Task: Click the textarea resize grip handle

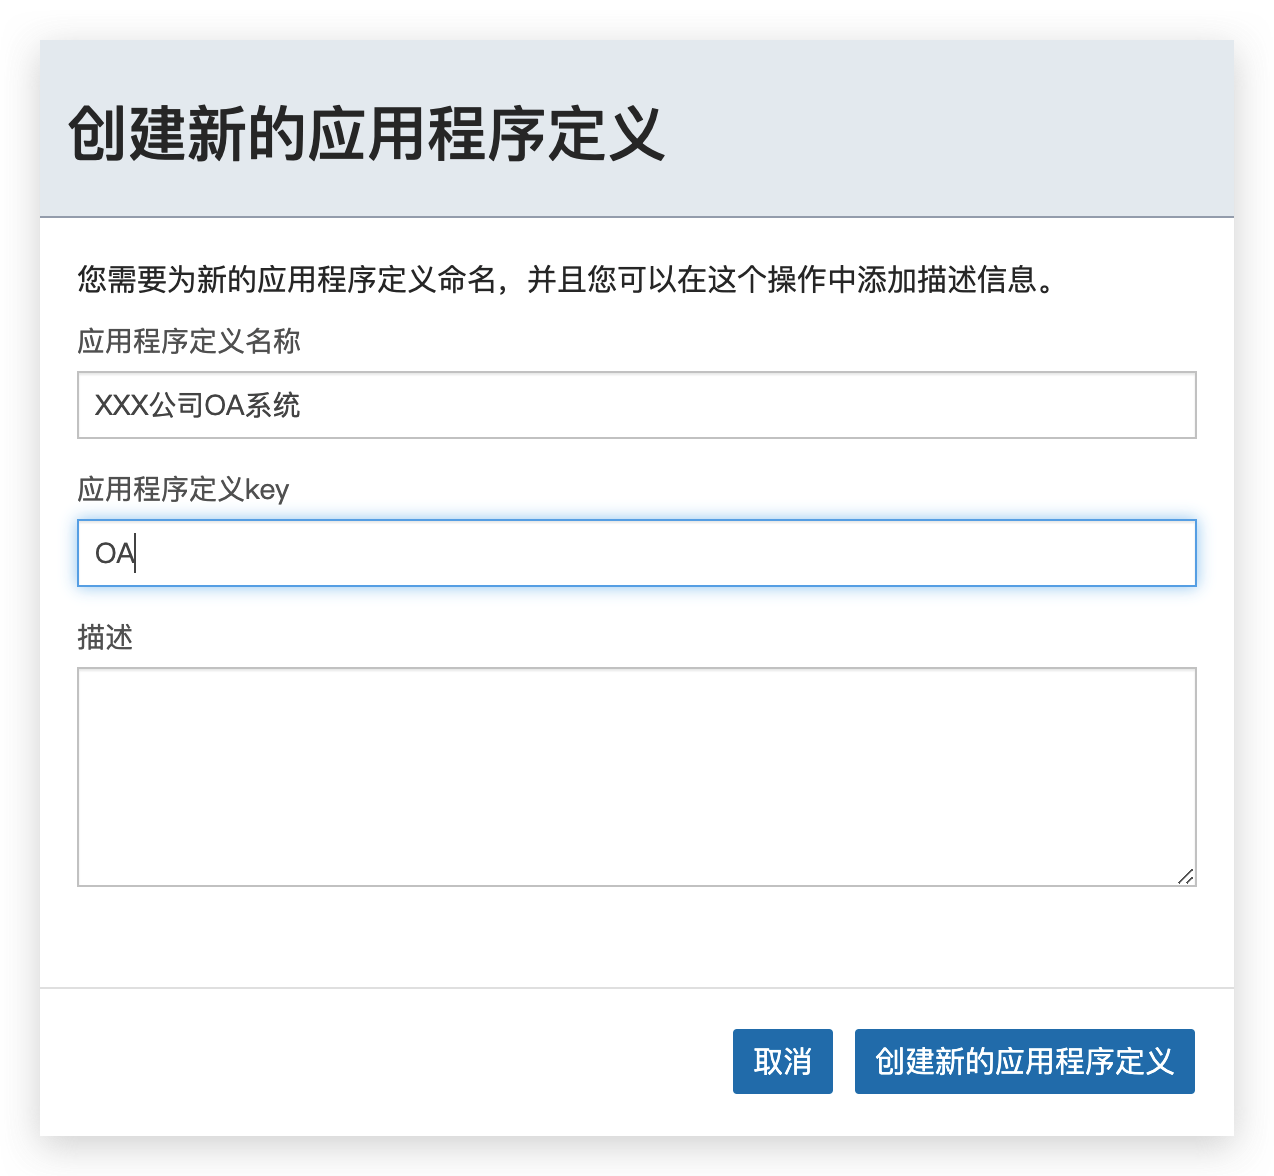Action: click(1188, 876)
